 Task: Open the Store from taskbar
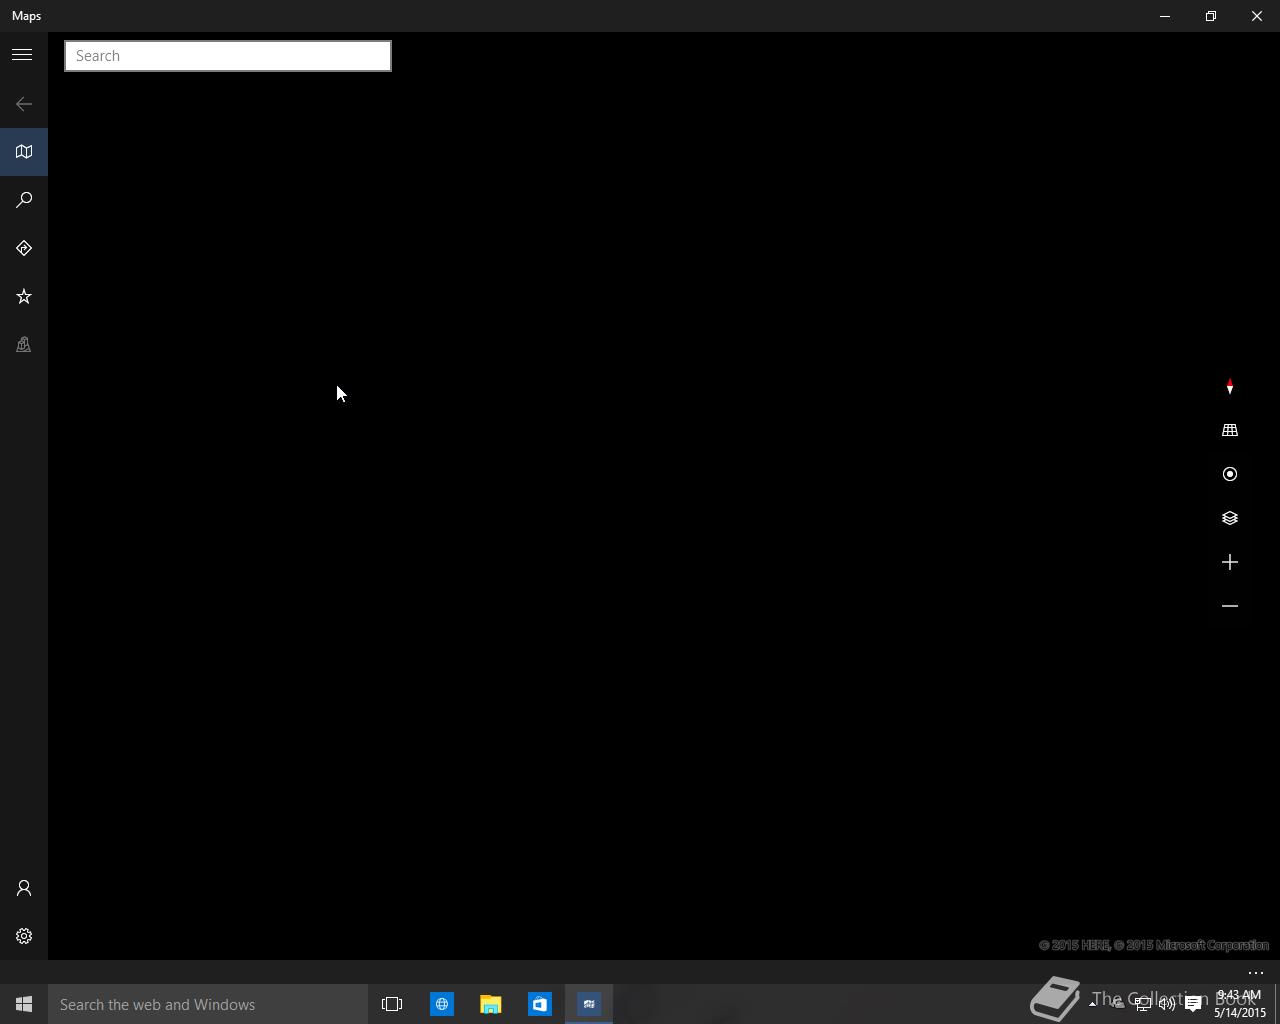pos(539,1004)
